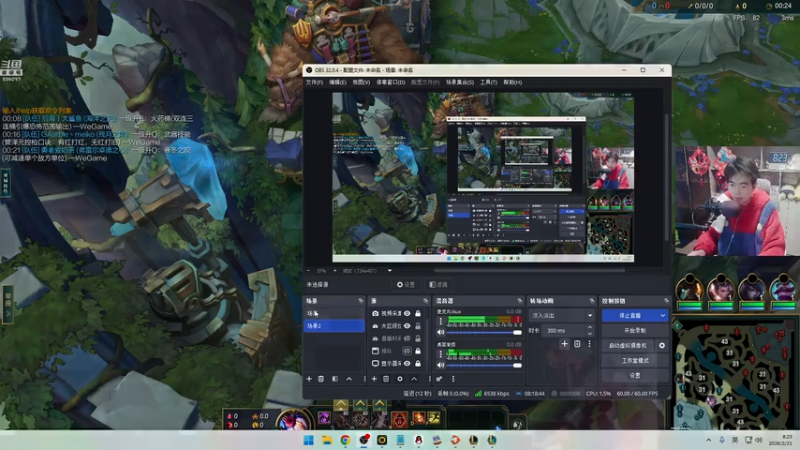
Task: Show the hidden fourth window source eye
Action: pos(407,351)
